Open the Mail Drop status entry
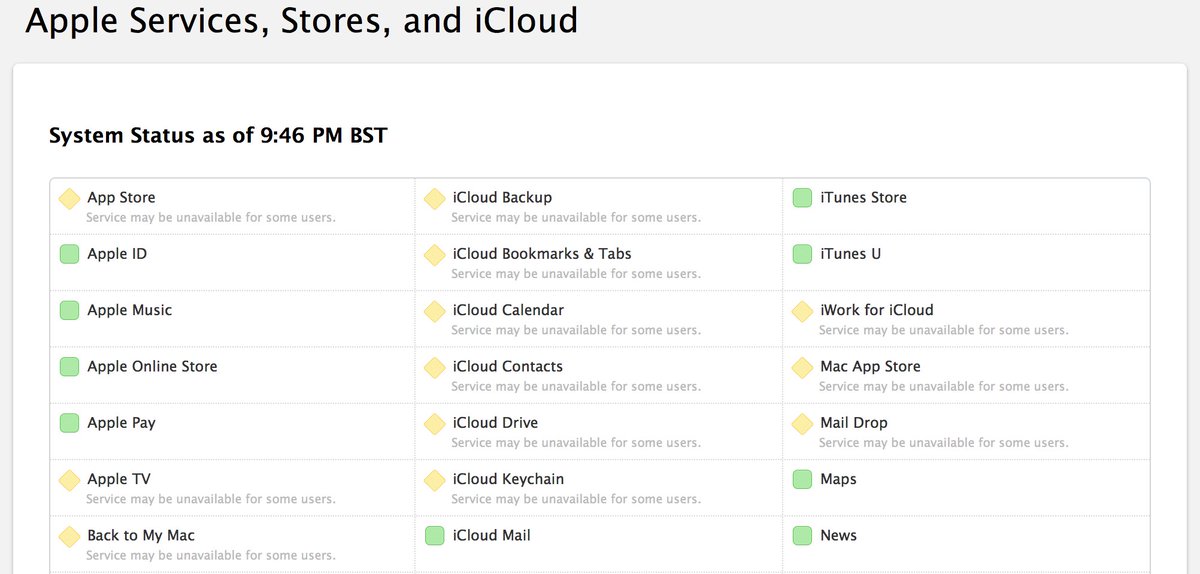 click(x=966, y=432)
